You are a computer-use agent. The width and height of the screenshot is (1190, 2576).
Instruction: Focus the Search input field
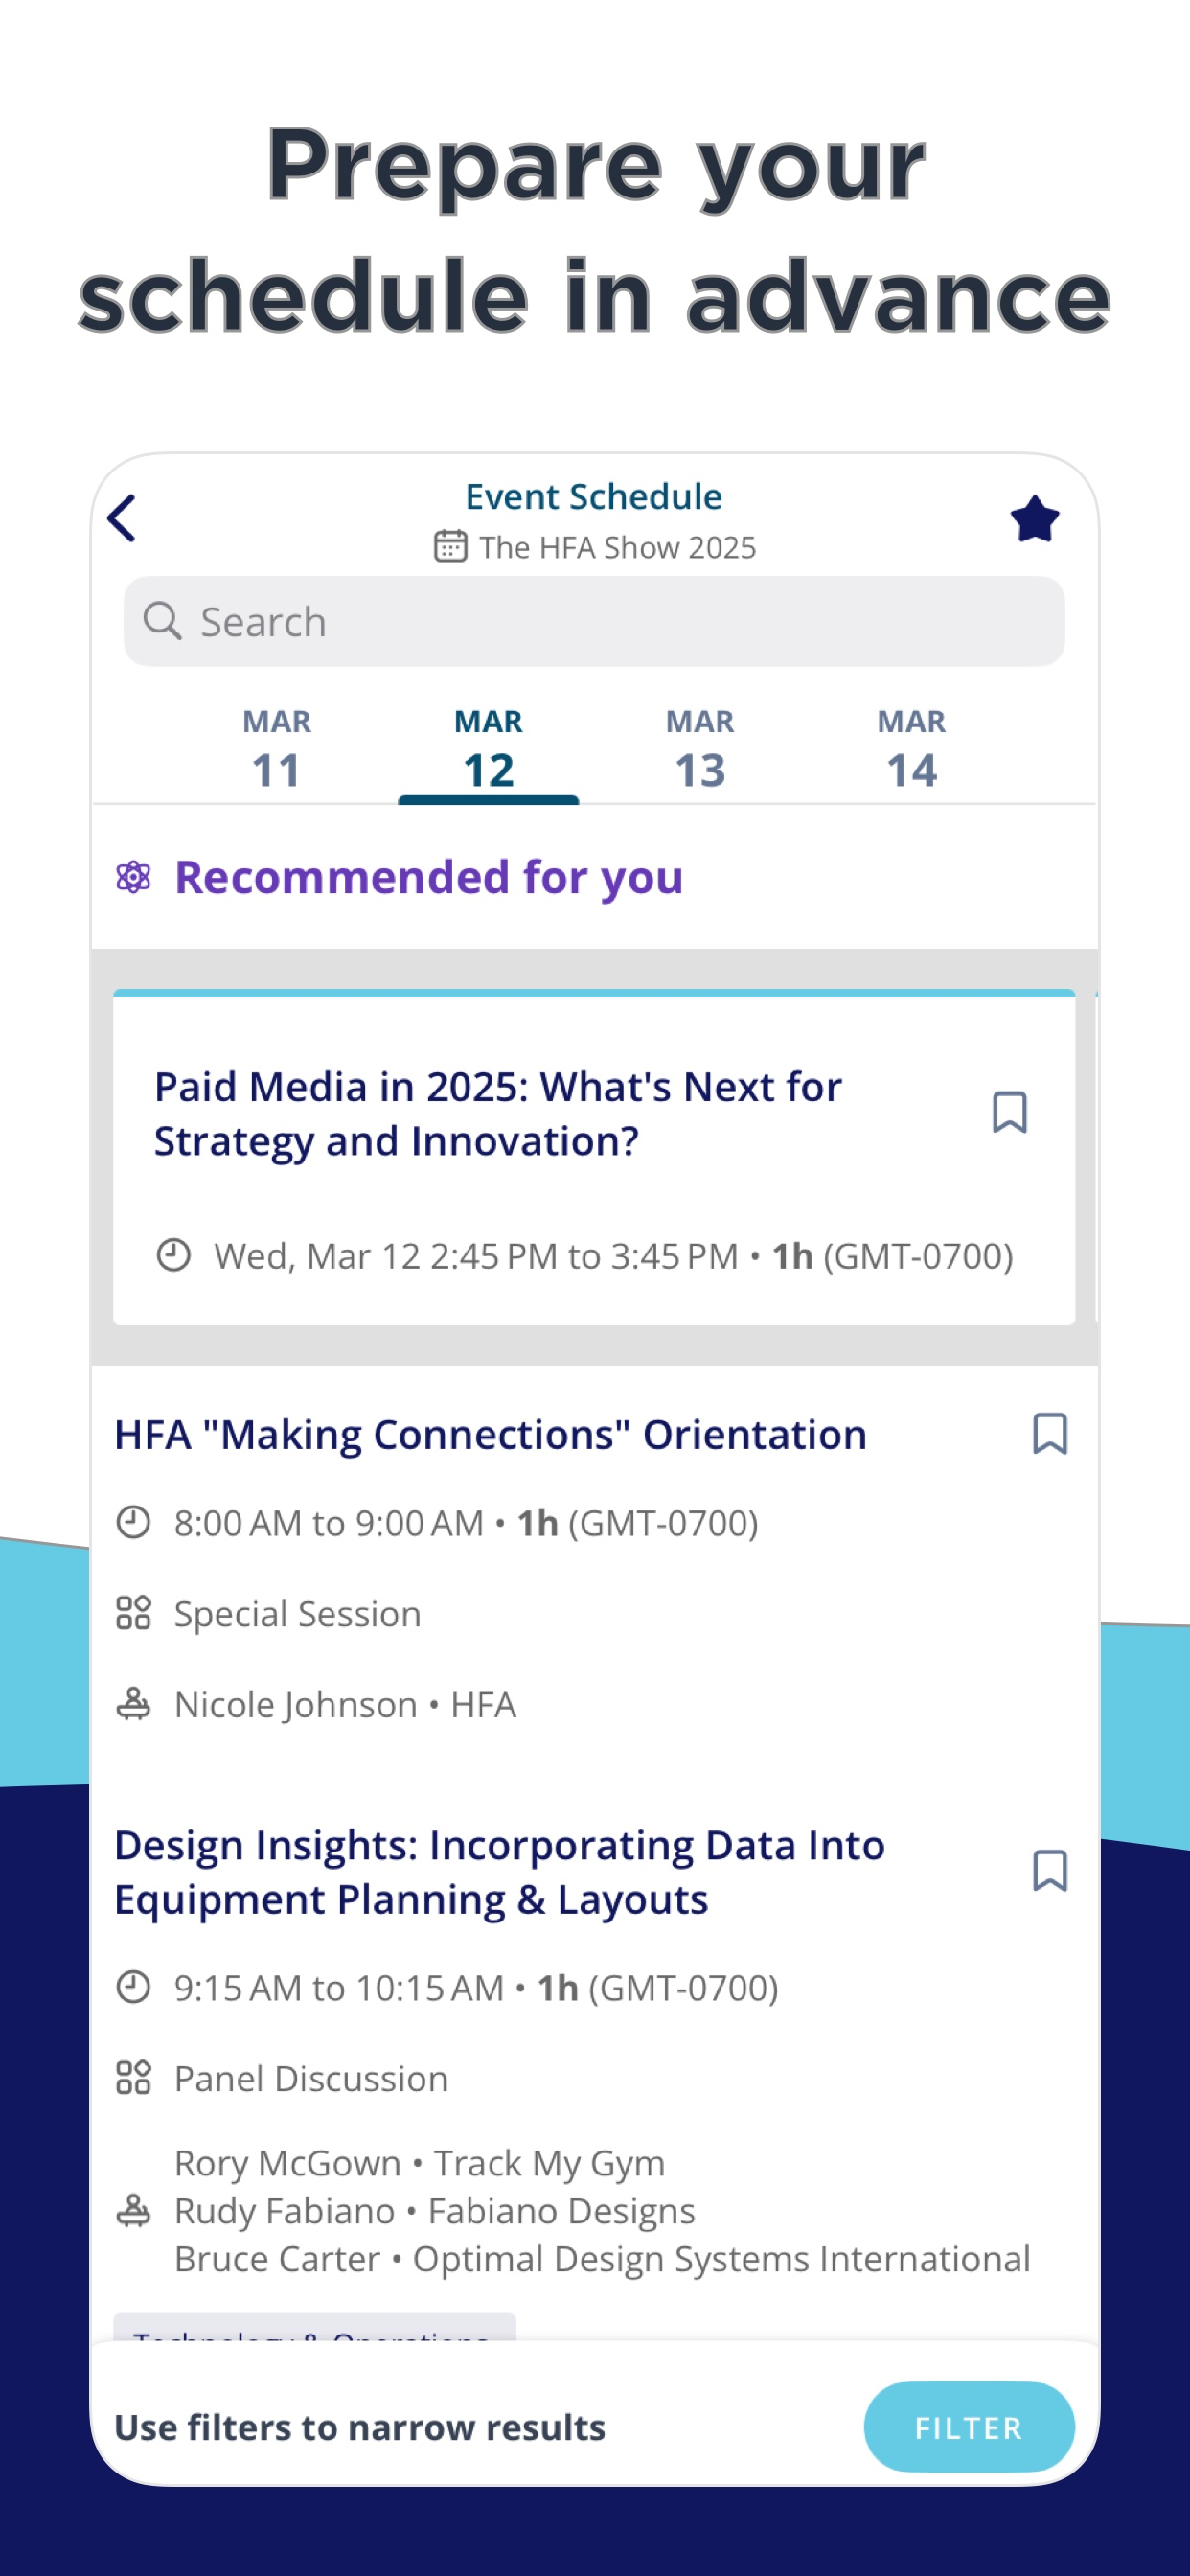point(594,621)
